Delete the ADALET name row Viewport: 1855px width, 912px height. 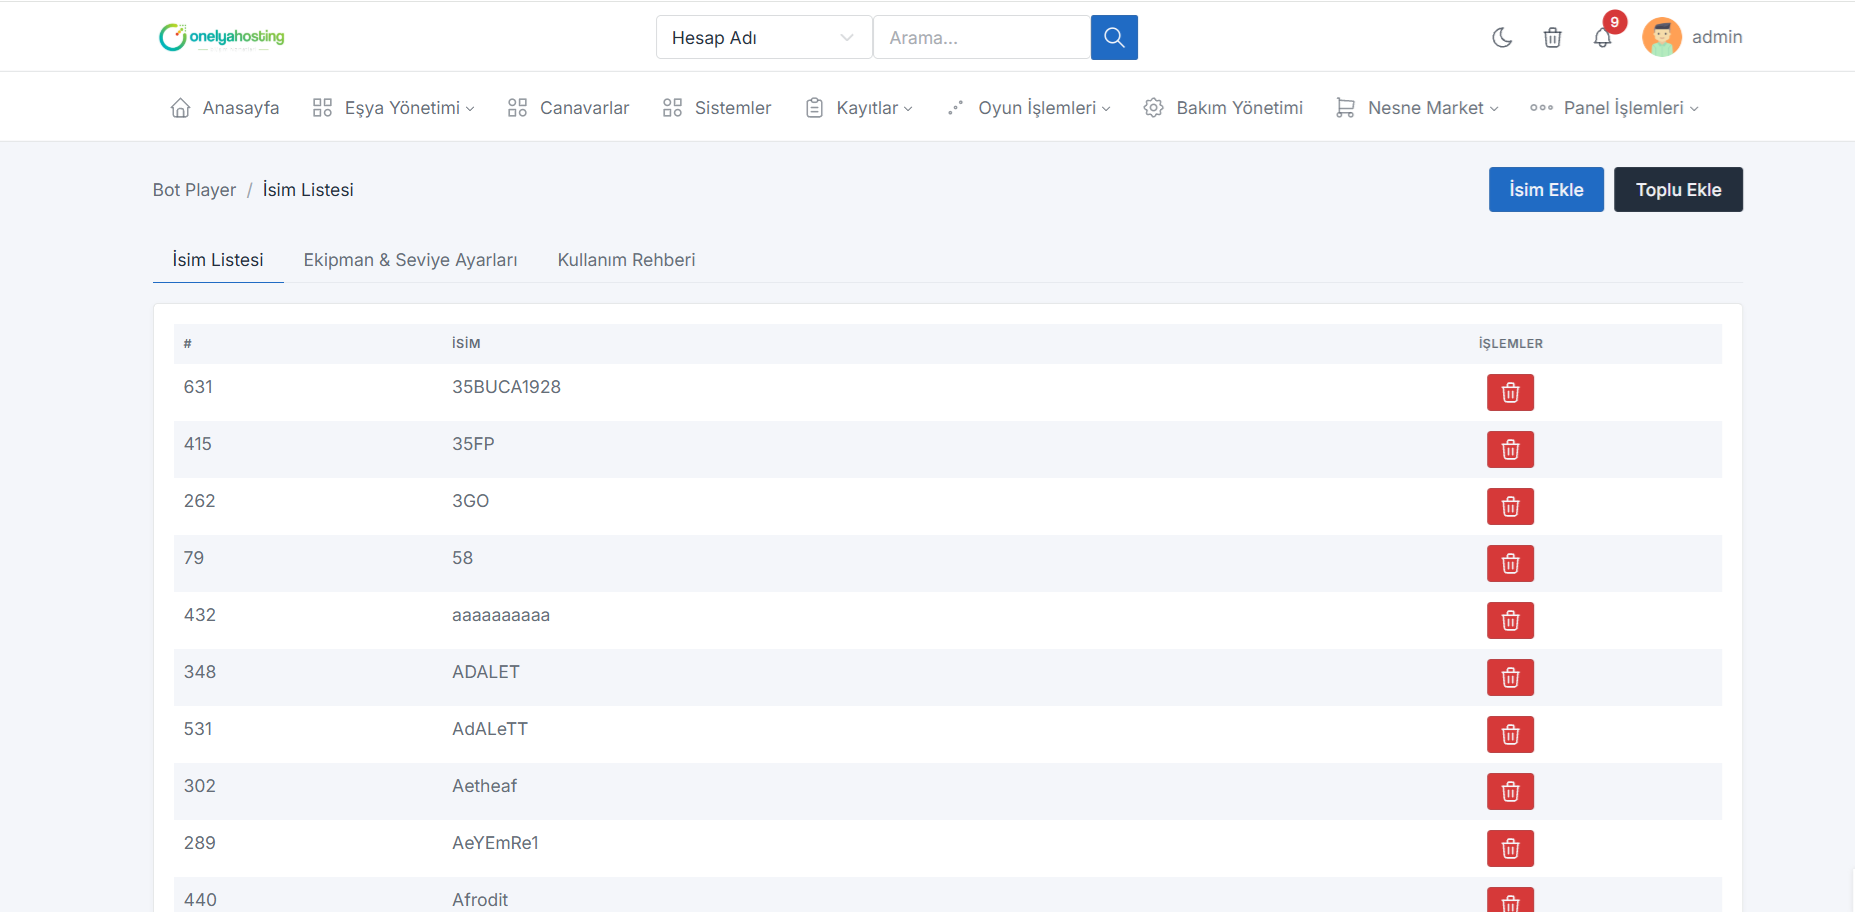click(x=1510, y=677)
